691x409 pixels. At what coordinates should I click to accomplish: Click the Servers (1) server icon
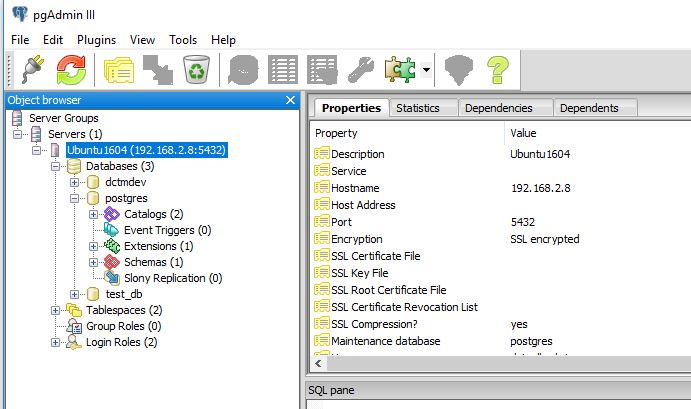[x=37, y=134]
